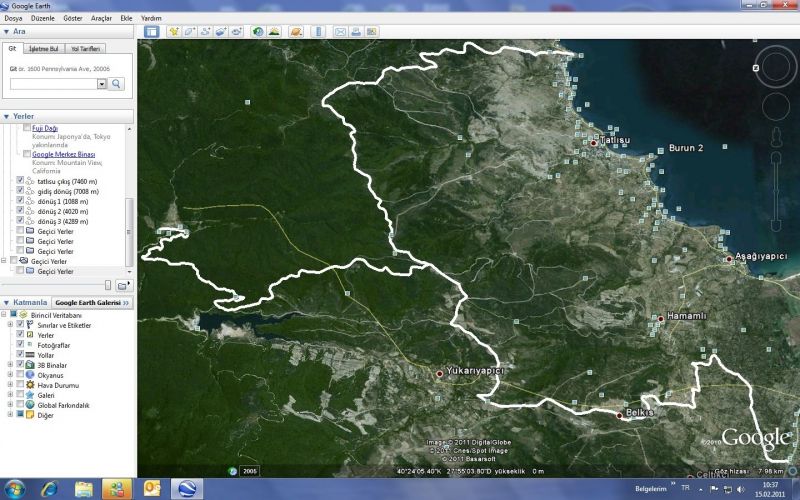Toggle the sidebar panel button
Viewport: 800px width, 500px height.
[x=151, y=31]
